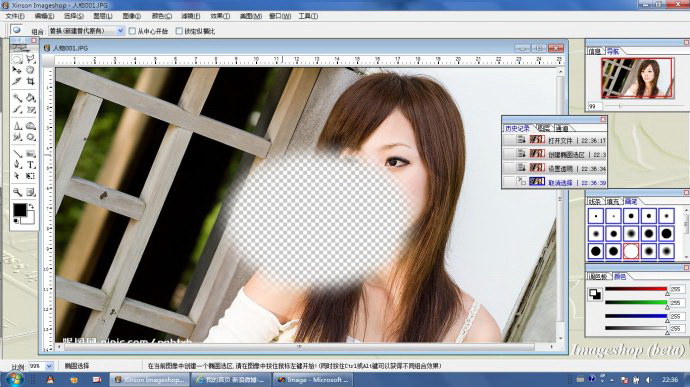Open the 编辑(E) menu
The image size is (690, 387).
coord(44,16)
